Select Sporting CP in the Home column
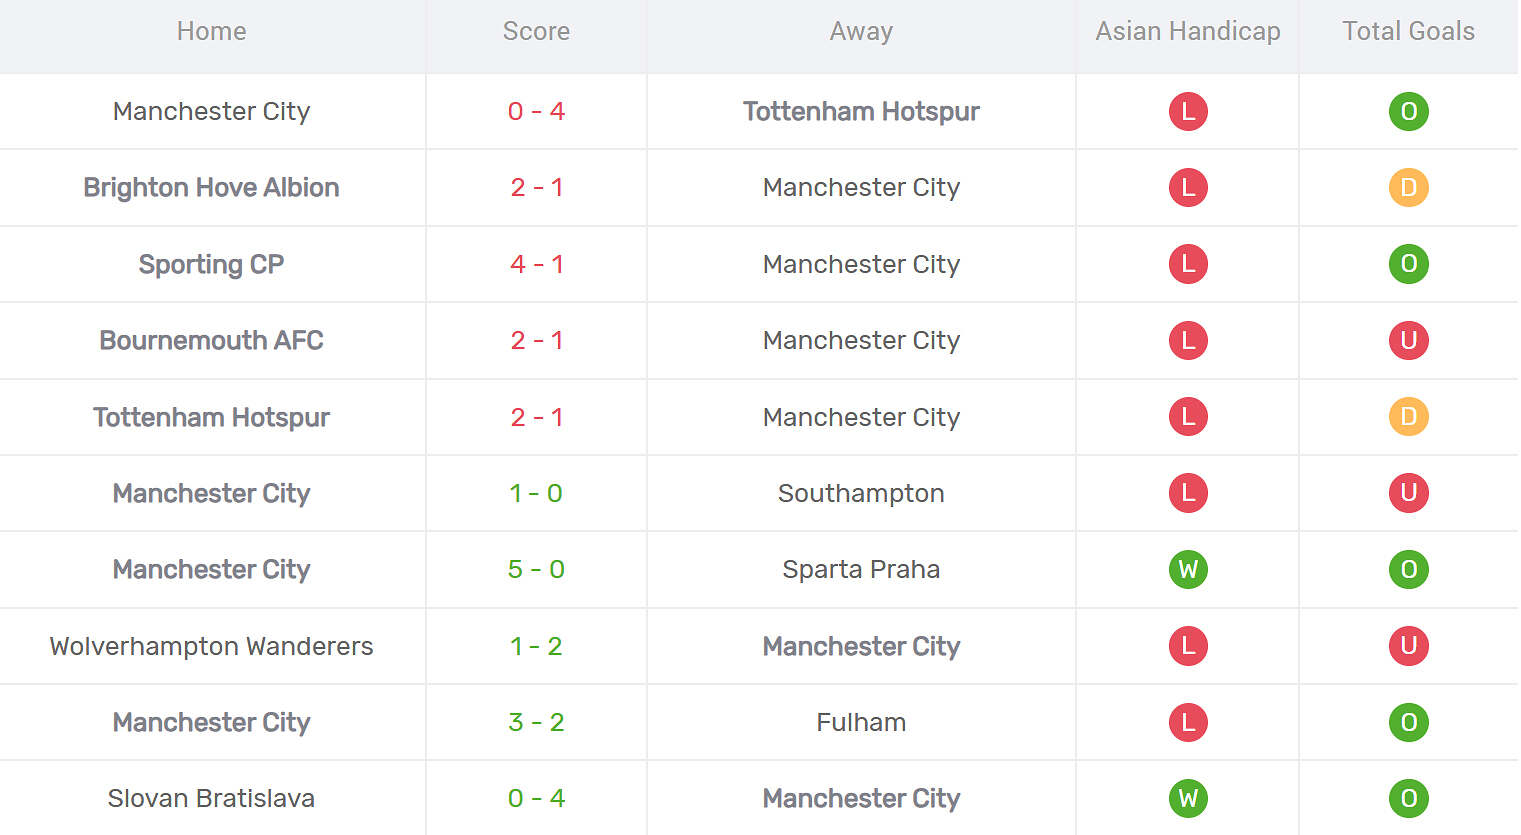Screen dimensions: 1521x835 tap(211, 264)
